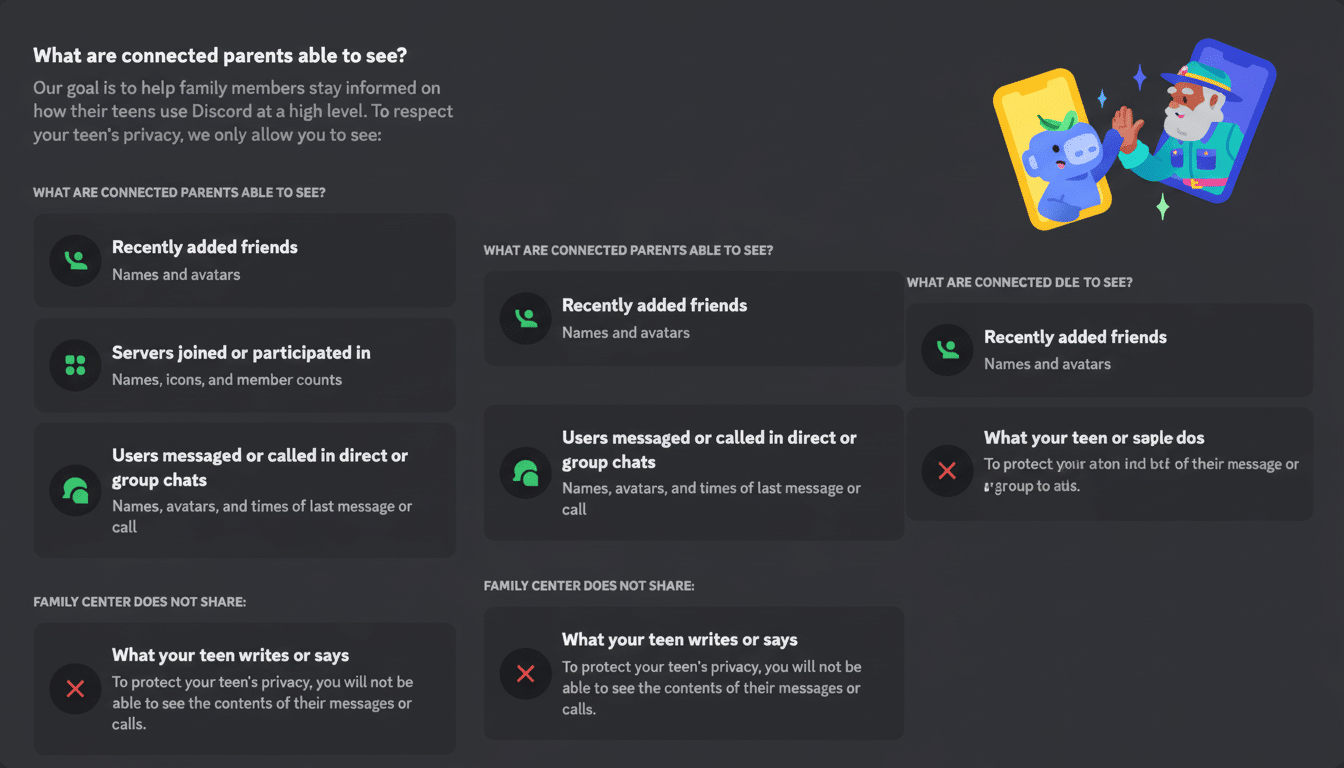The height and width of the screenshot is (768, 1344).
Task: Click the red X icon under Family Center does not share, left column
Action: click(75, 688)
